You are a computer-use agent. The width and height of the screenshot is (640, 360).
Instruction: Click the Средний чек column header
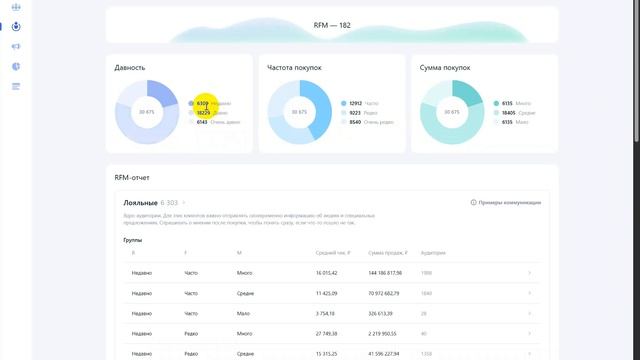coord(333,253)
